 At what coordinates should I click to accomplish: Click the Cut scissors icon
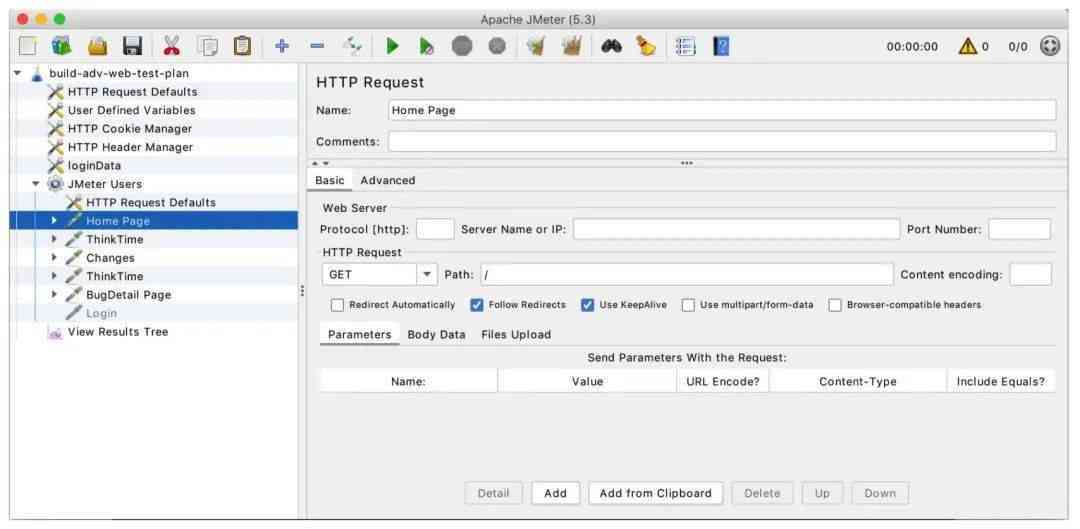172,46
